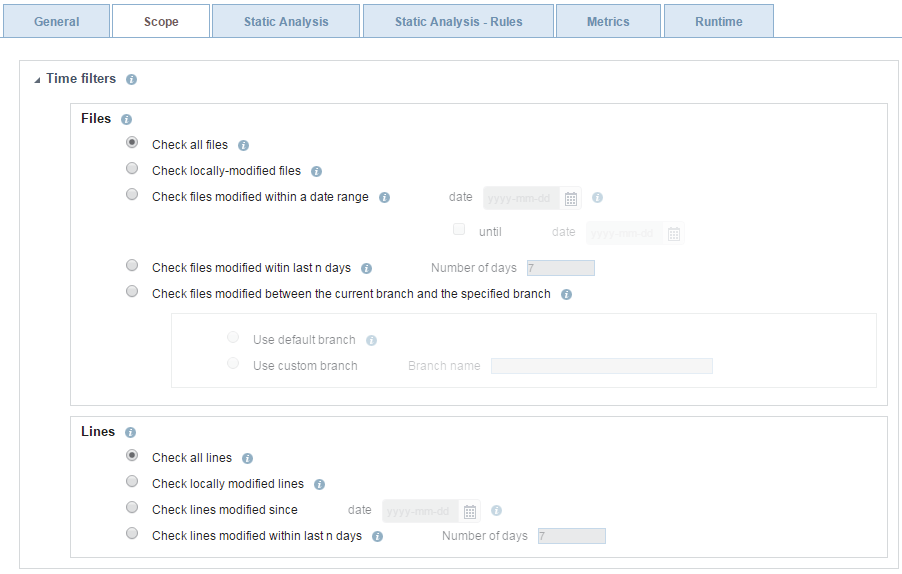
Task: Open the Static Analysis - Rules tab
Action: pos(458,22)
